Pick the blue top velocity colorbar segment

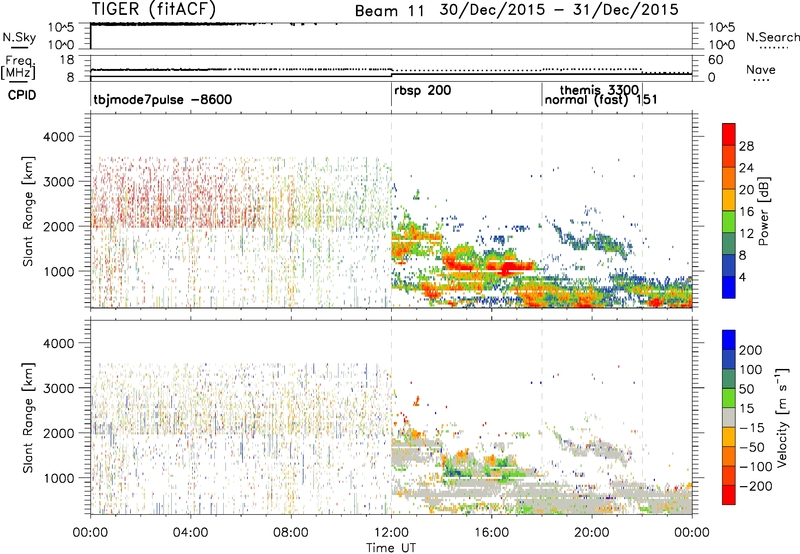pyautogui.click(x=729, y=340)
